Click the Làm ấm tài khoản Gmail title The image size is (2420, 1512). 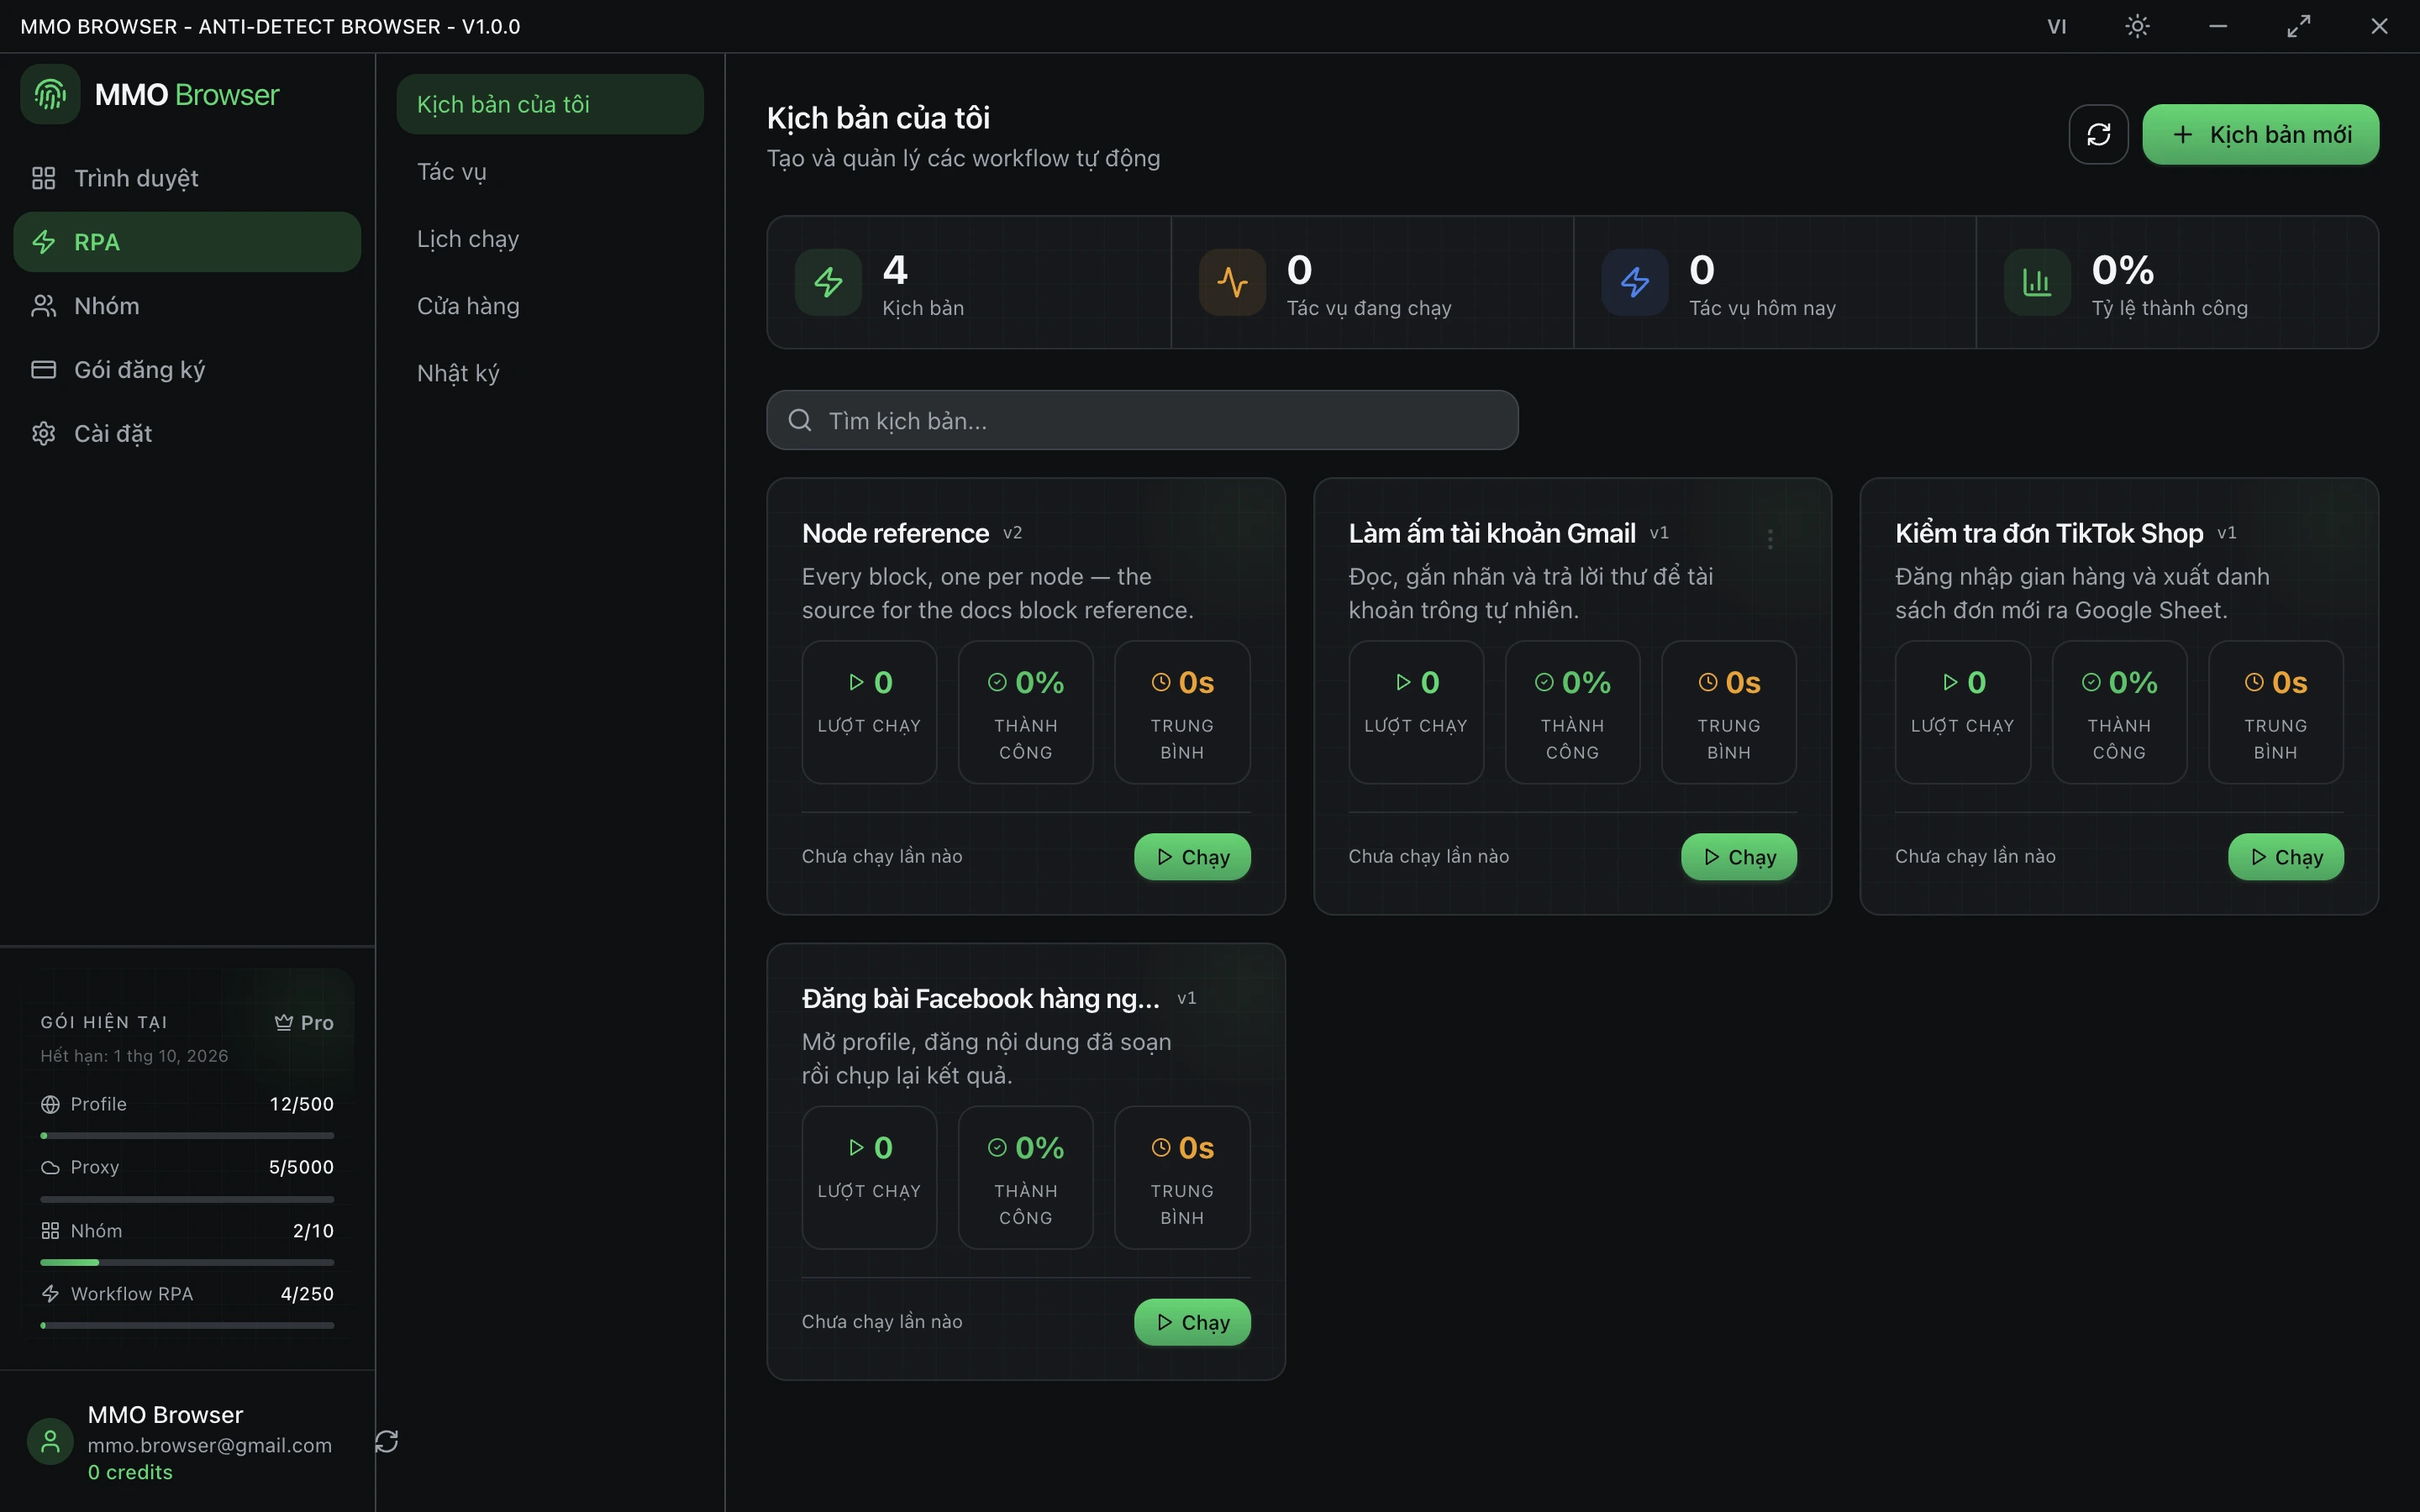pos(1492,533)
